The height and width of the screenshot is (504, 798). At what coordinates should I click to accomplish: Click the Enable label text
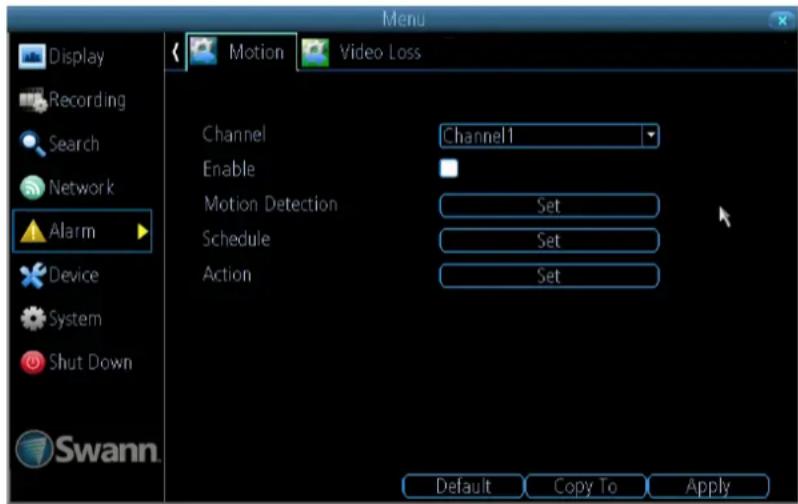tap(229, 169)
